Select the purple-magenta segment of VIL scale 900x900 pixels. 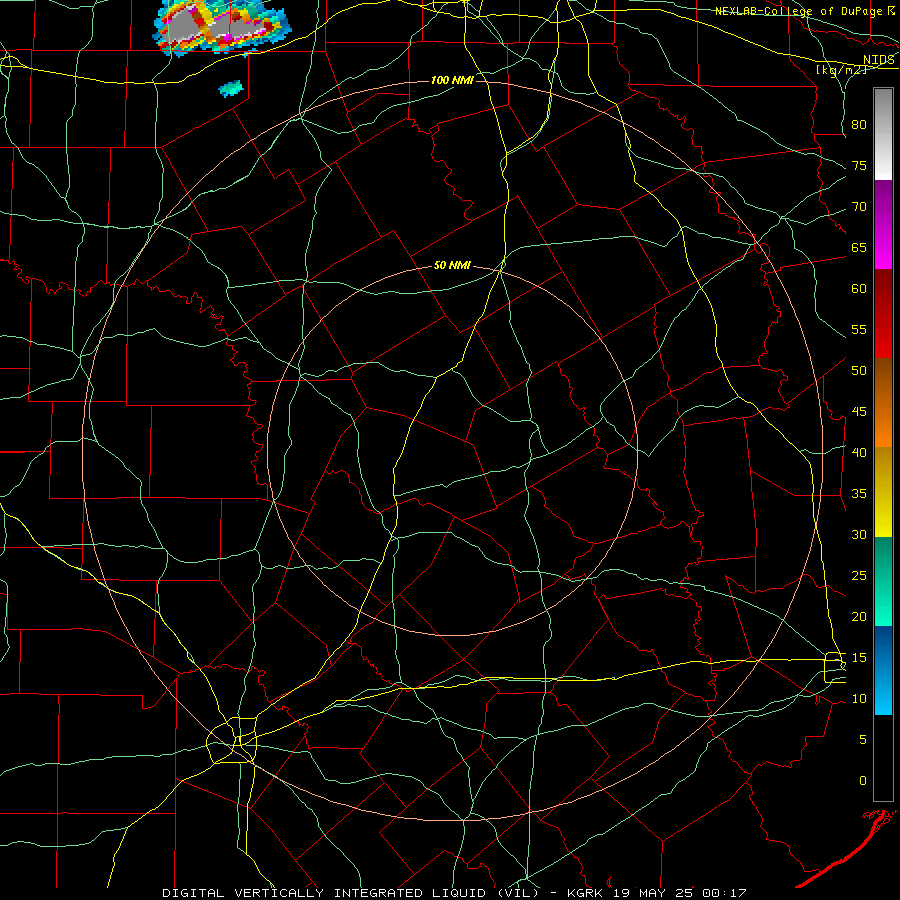click(x=883, y=224)
